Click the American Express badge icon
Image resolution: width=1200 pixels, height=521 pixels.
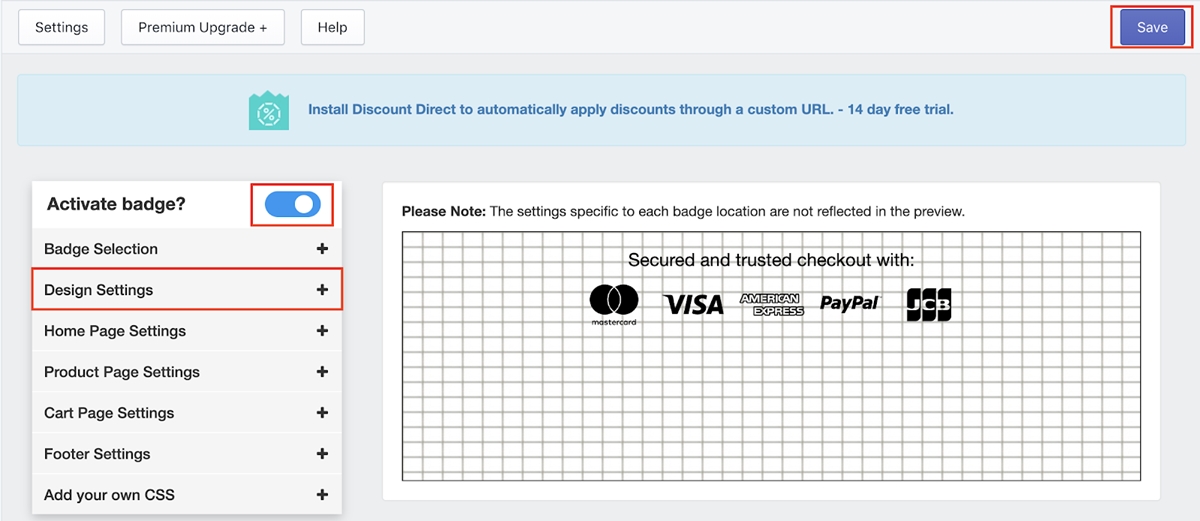771,304
